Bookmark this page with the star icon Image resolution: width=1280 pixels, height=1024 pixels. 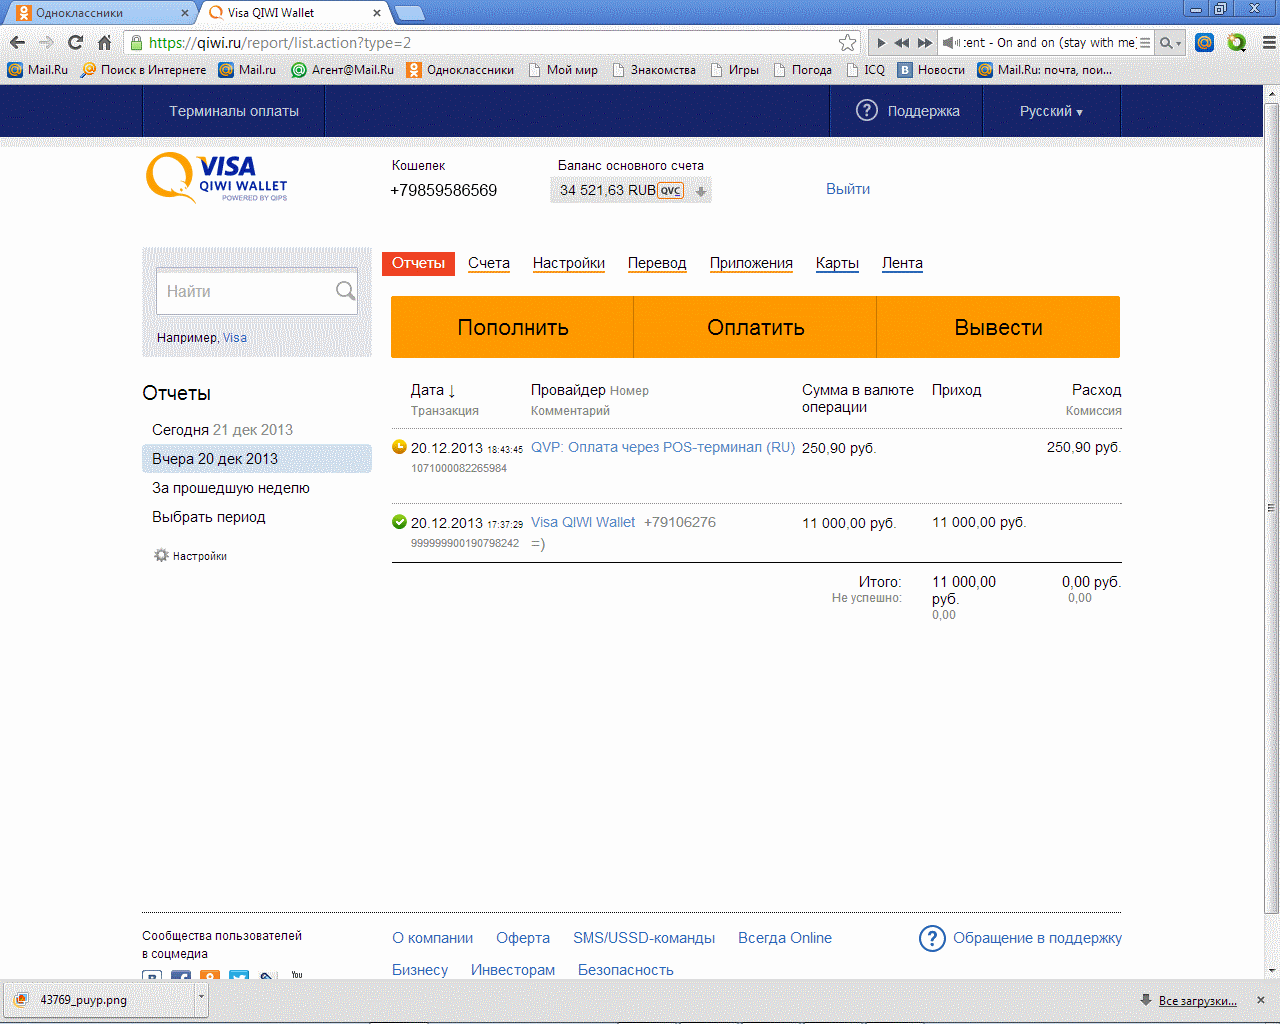pos(848,42)
